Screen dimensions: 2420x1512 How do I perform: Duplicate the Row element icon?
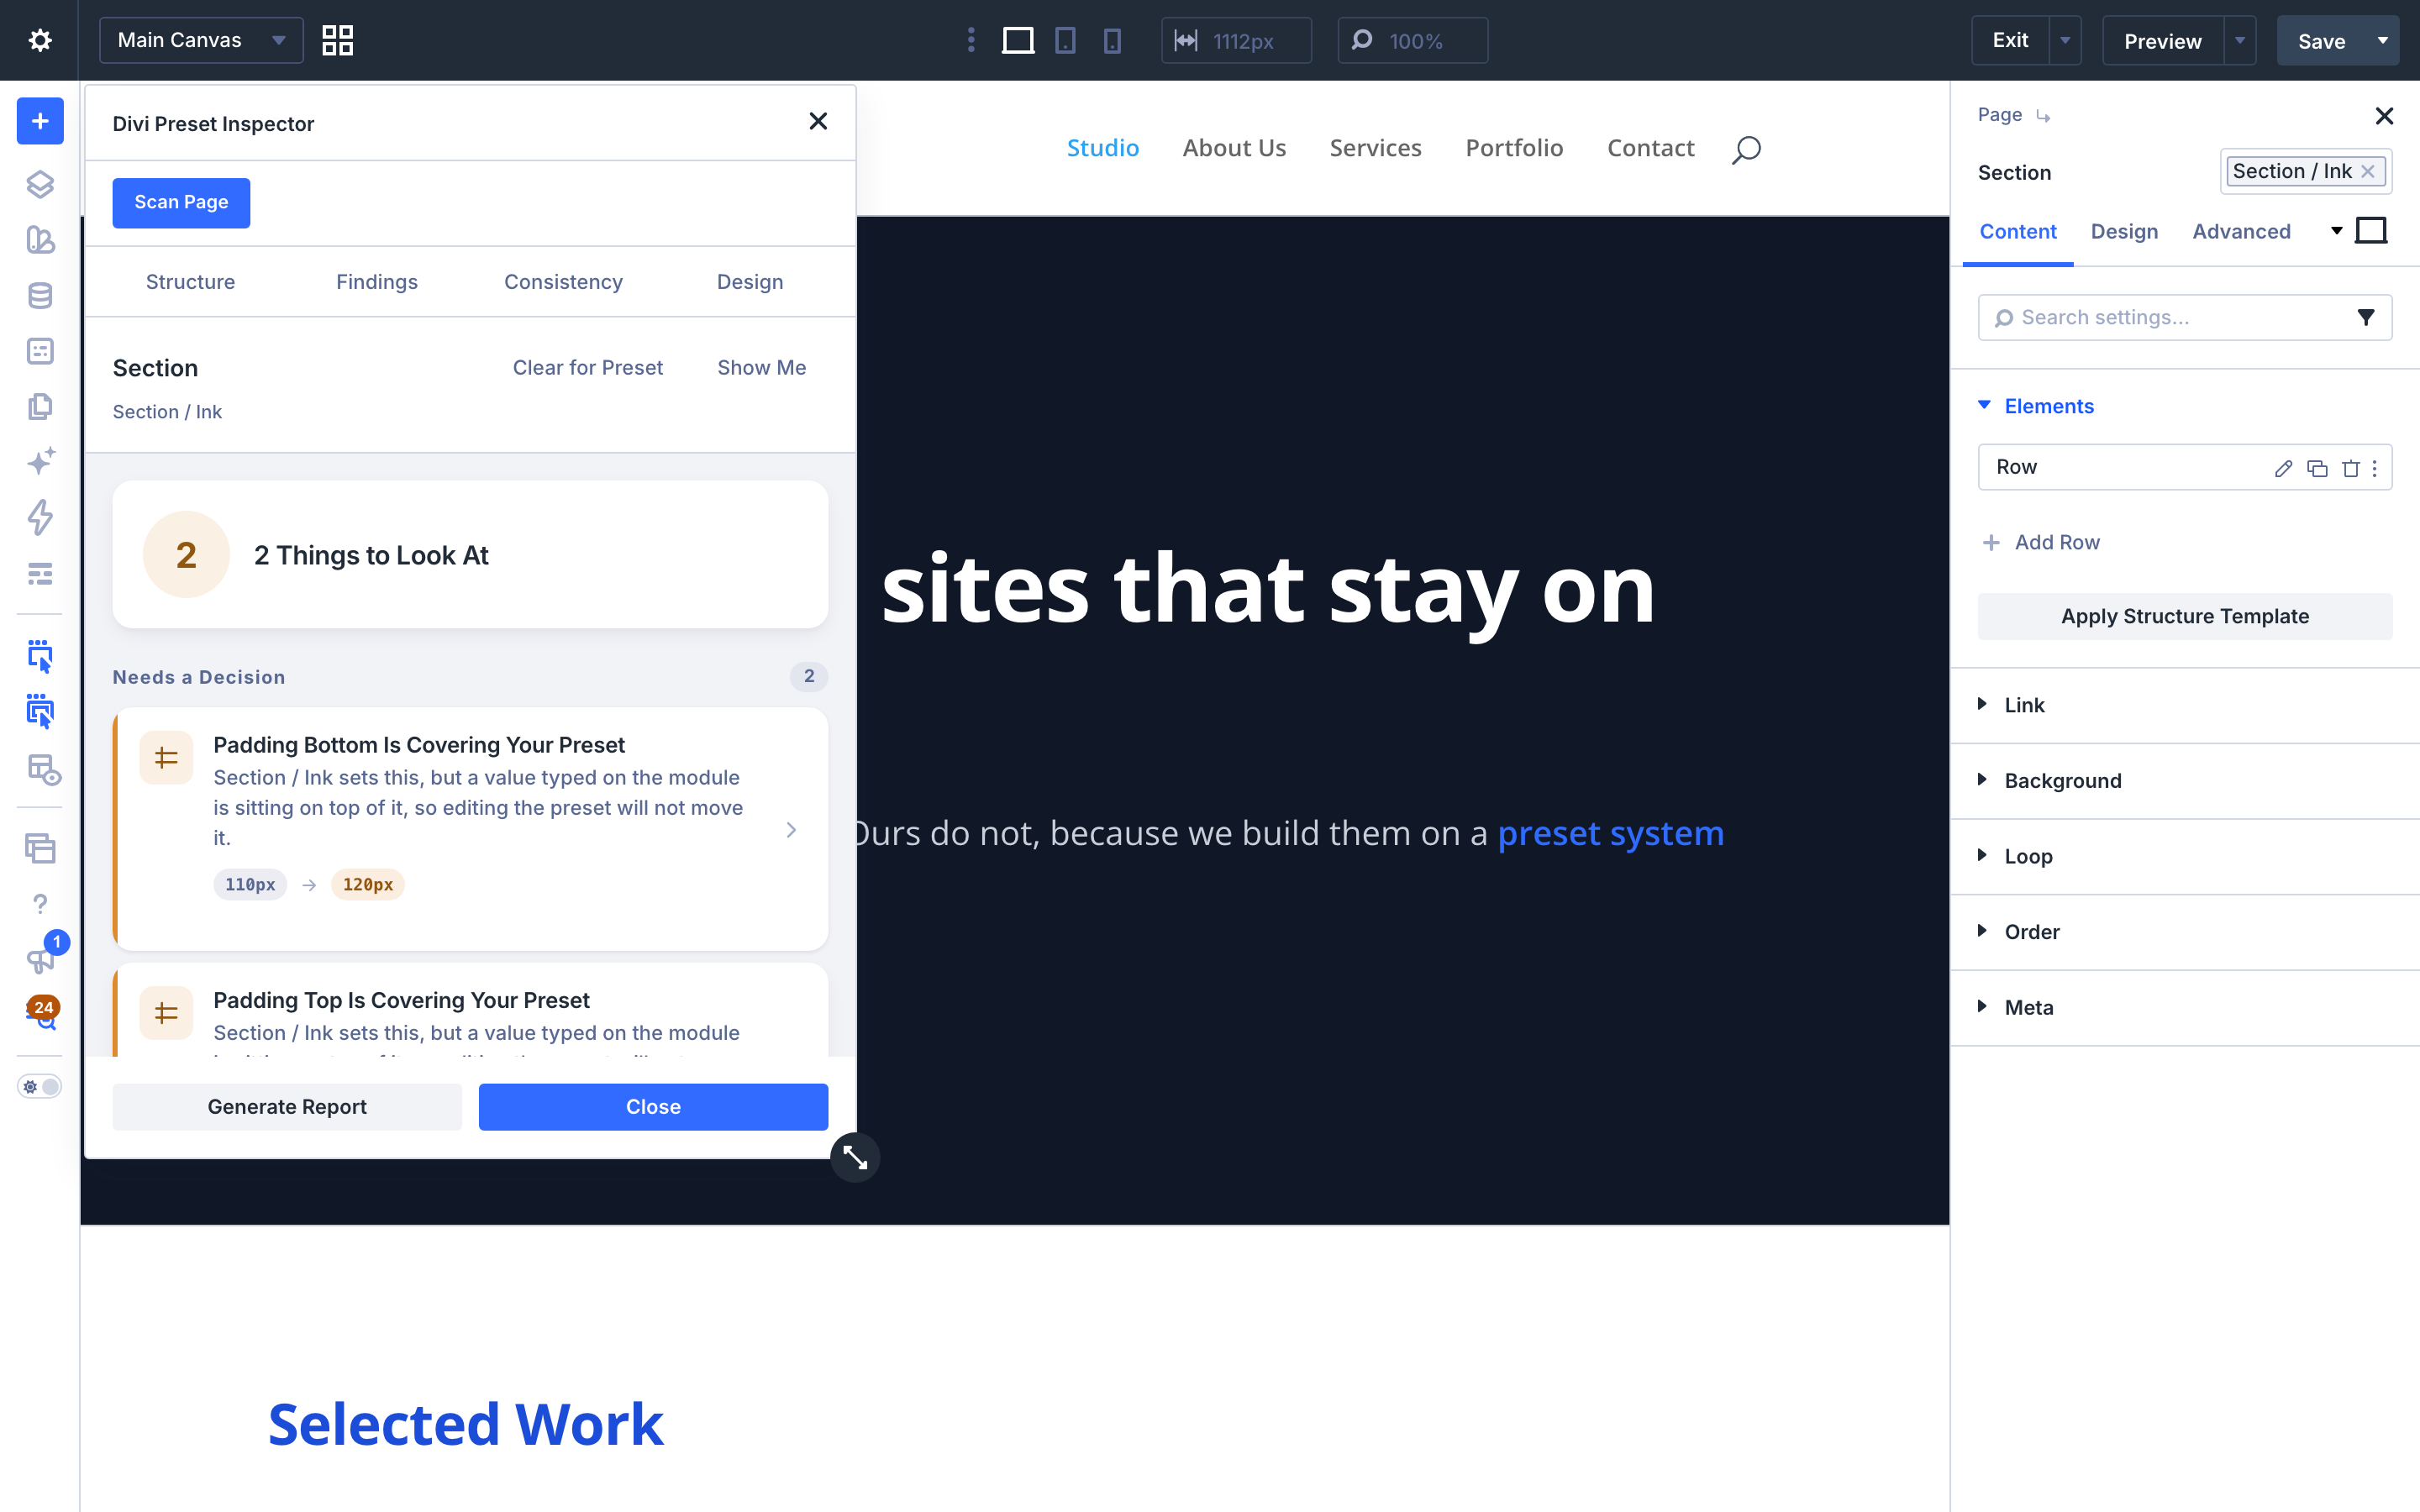click(2317, 468)
